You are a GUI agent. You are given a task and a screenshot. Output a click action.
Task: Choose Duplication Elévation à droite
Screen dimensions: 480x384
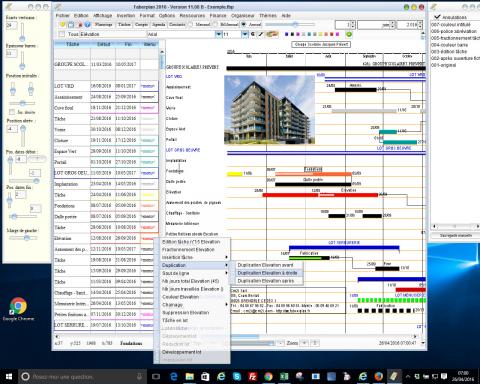pyautogui.click(x=267, y=273)
